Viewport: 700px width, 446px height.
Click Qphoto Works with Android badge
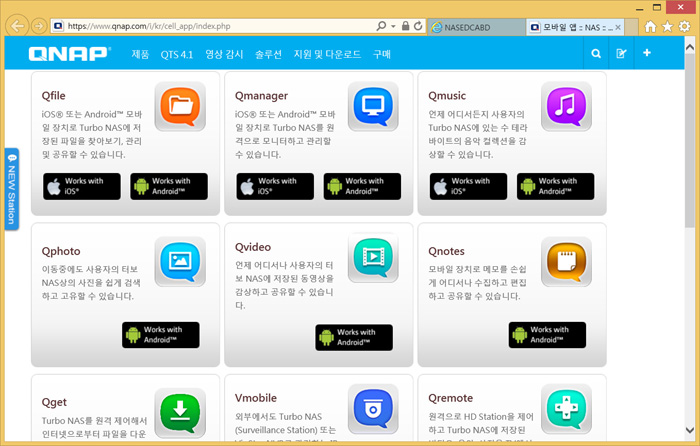point(161,335)
